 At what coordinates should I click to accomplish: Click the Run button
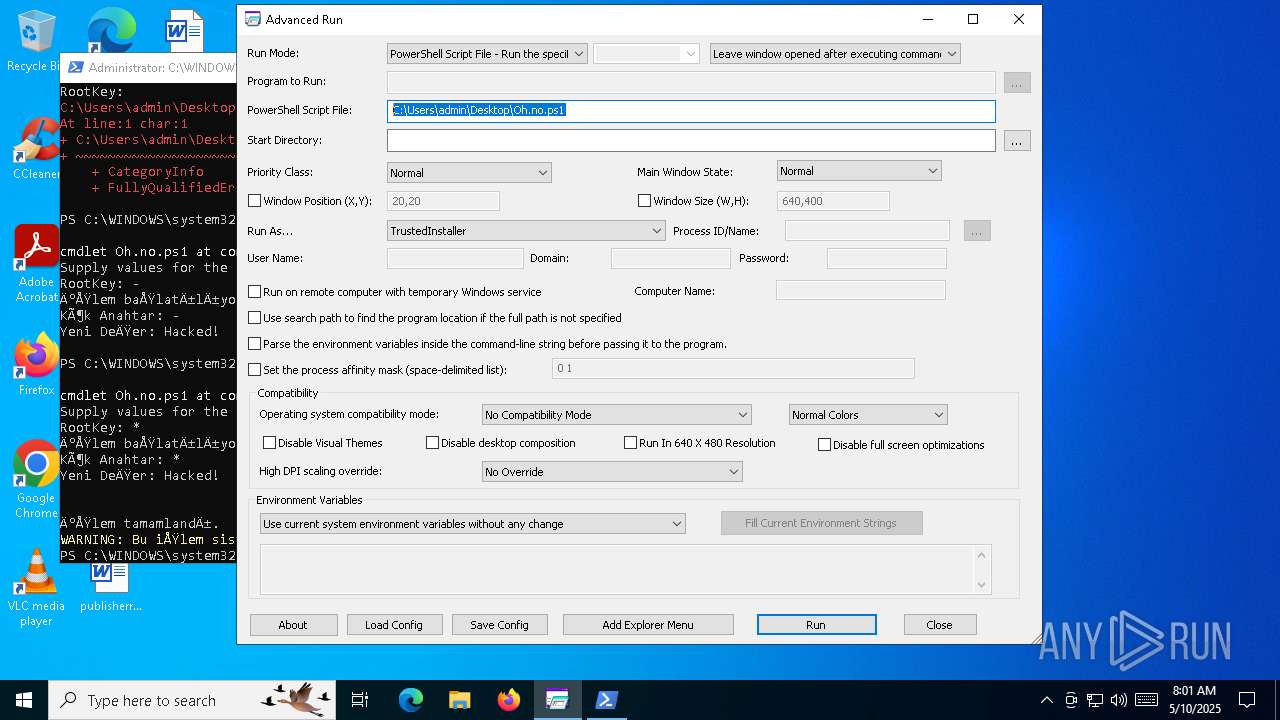tap(816, 625)
